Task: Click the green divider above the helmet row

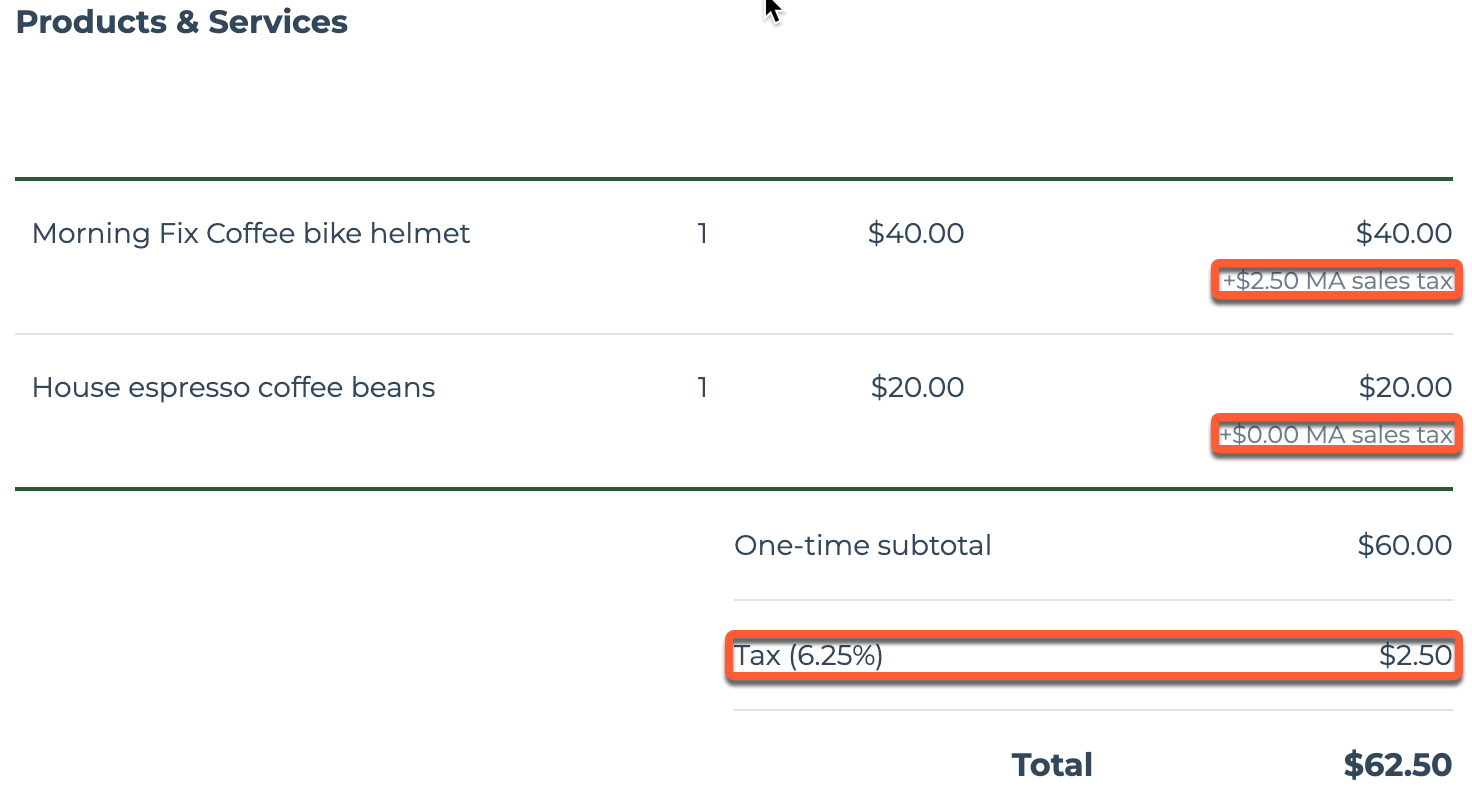Action: click(x=734, y=179)
